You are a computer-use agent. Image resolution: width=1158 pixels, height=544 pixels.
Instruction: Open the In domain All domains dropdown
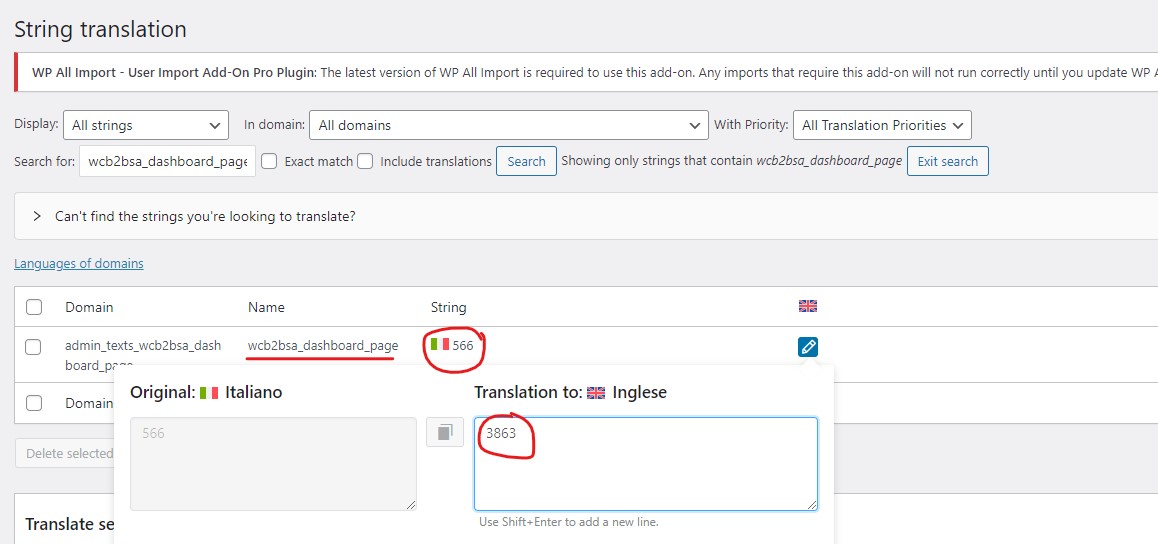click(508, 125)
